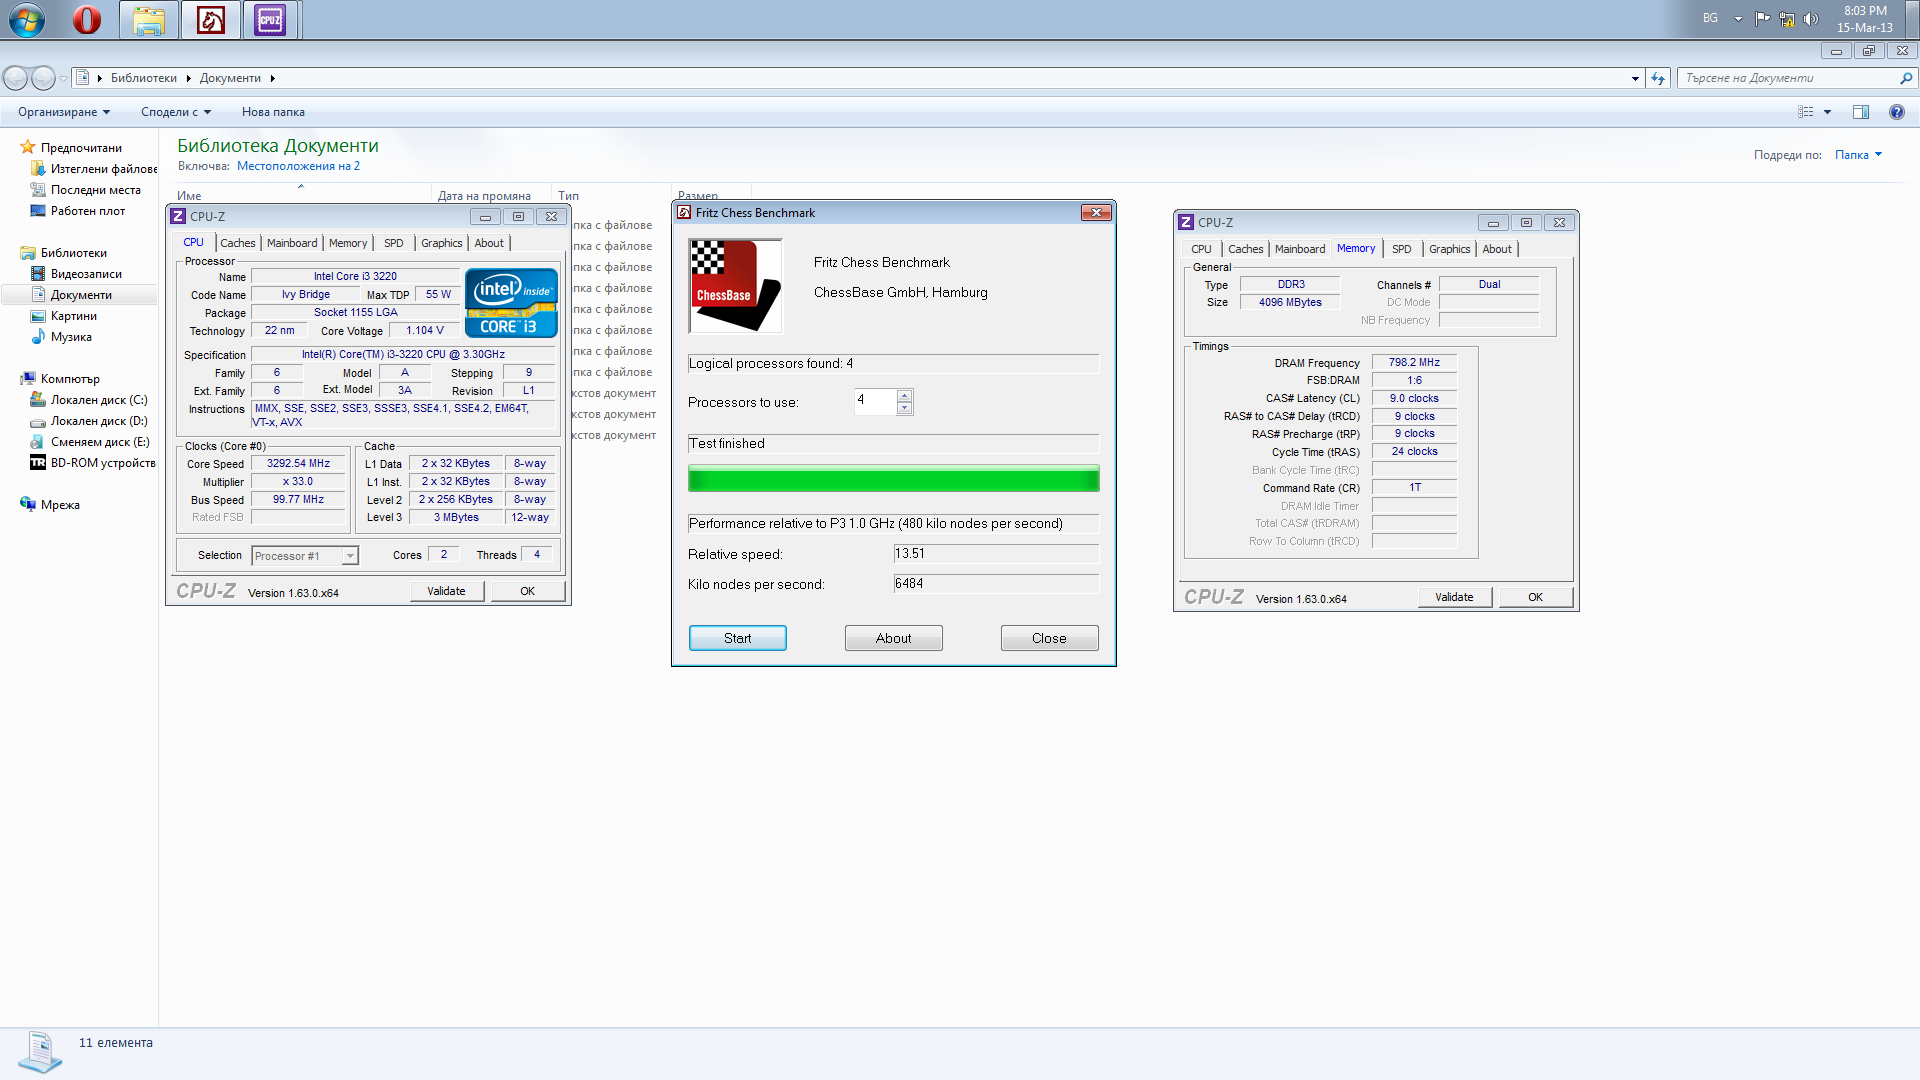This screenshot has height=1080, width=1920.
Task: Open recent pages dropdown arrow
Action: click(63, 78)
